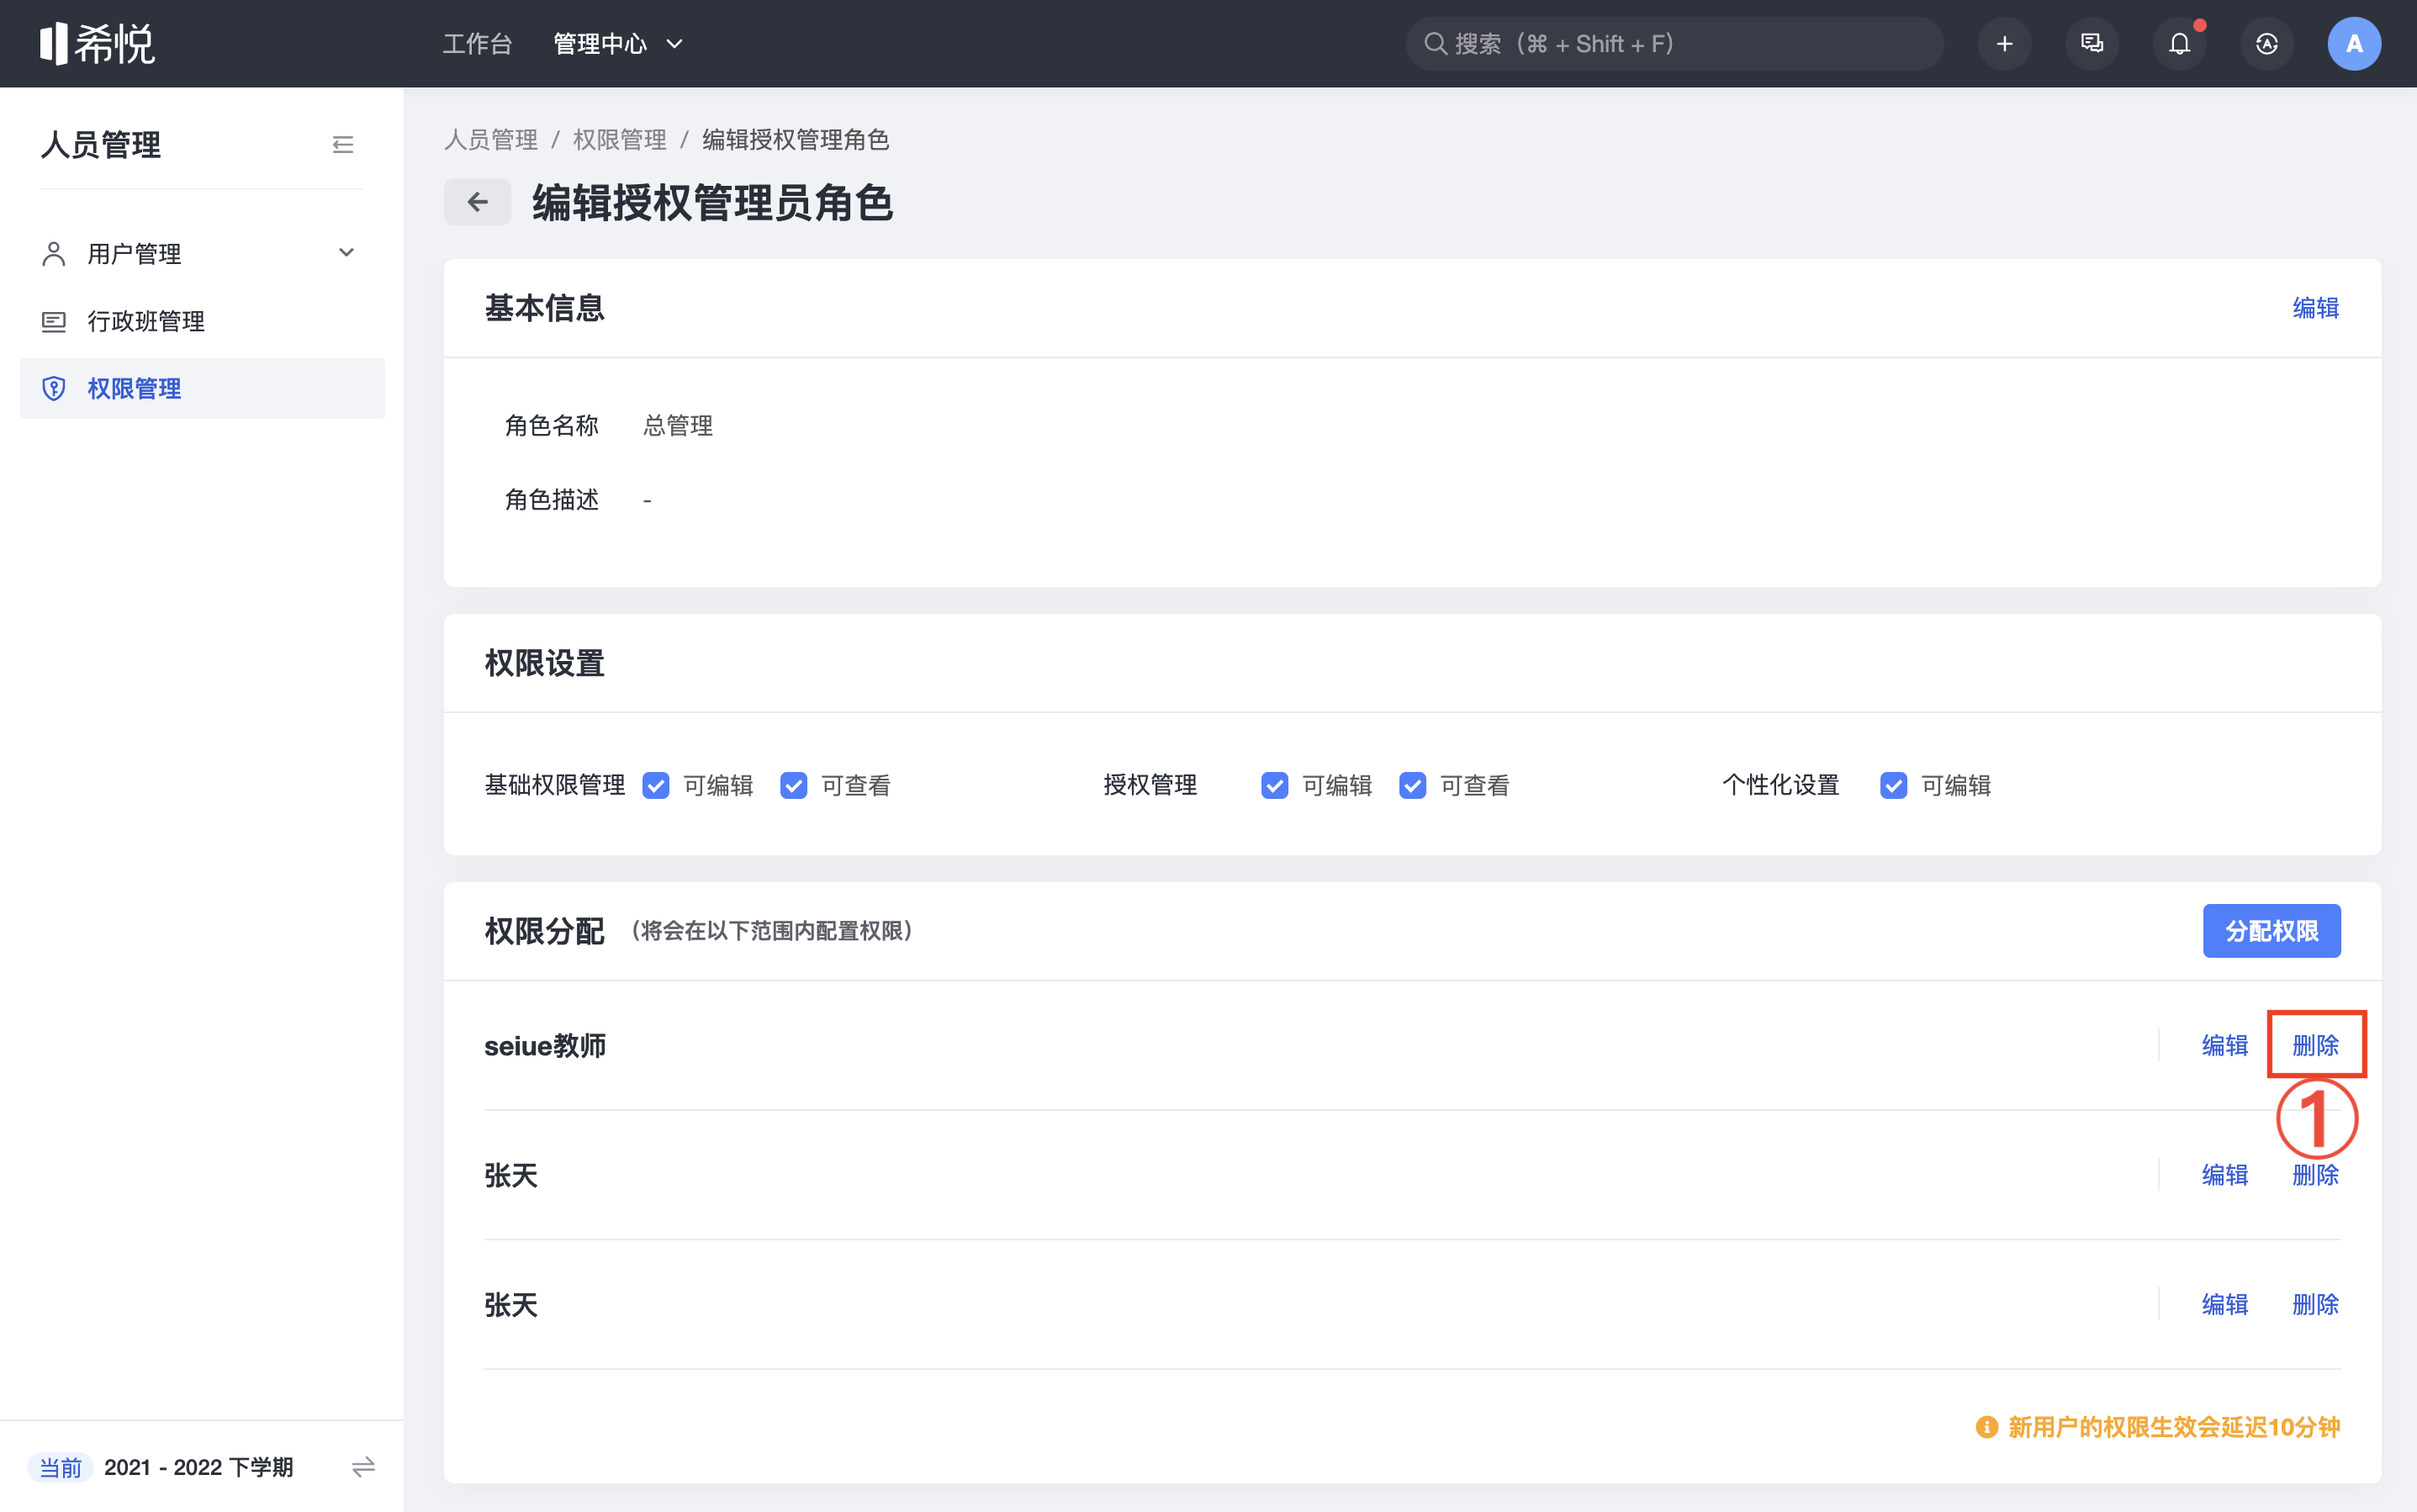Go to 工作台 tab
The image size is (2417, 1512).
coord(477,44)
